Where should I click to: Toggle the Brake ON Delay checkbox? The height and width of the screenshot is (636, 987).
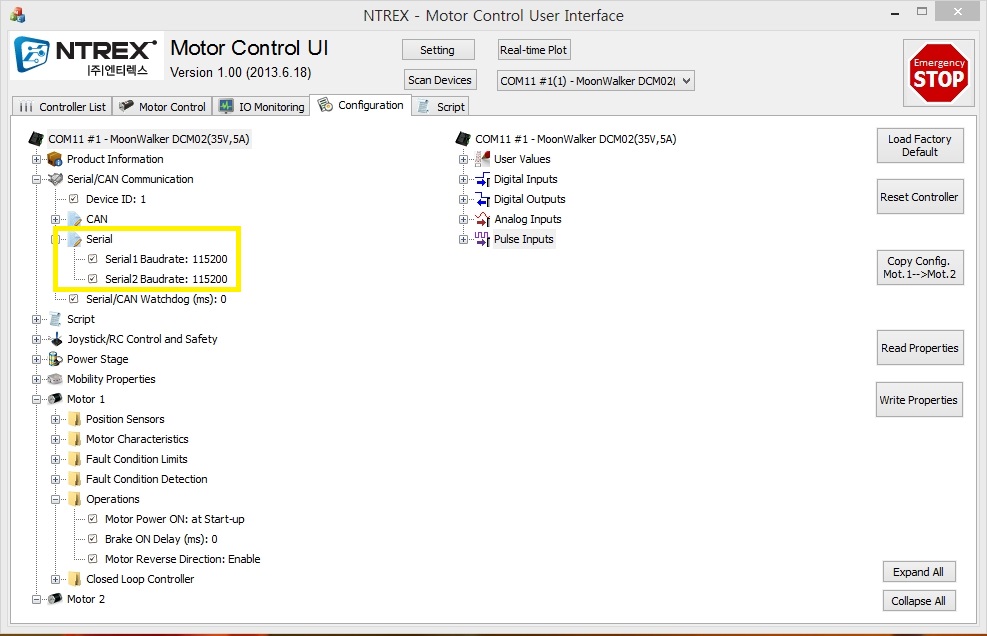(93, 539)
